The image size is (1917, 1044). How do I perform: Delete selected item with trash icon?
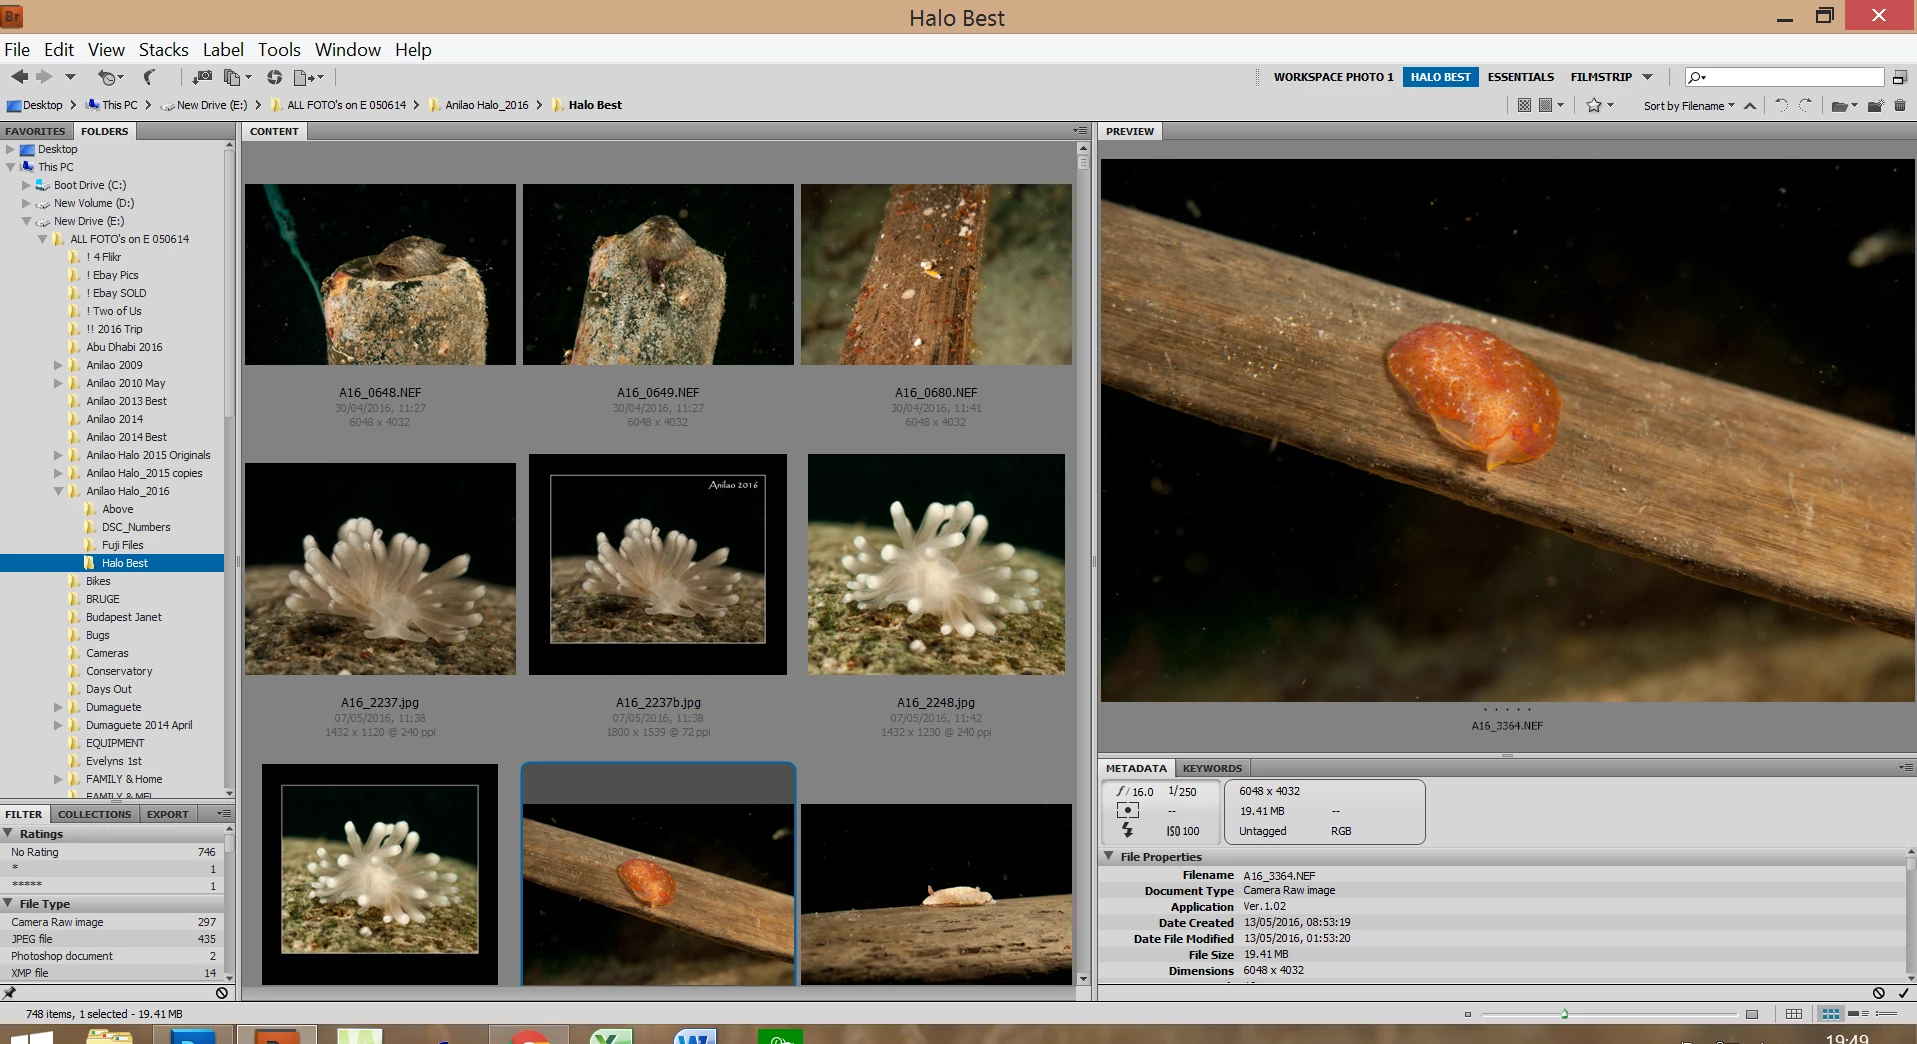[1900, 105]
